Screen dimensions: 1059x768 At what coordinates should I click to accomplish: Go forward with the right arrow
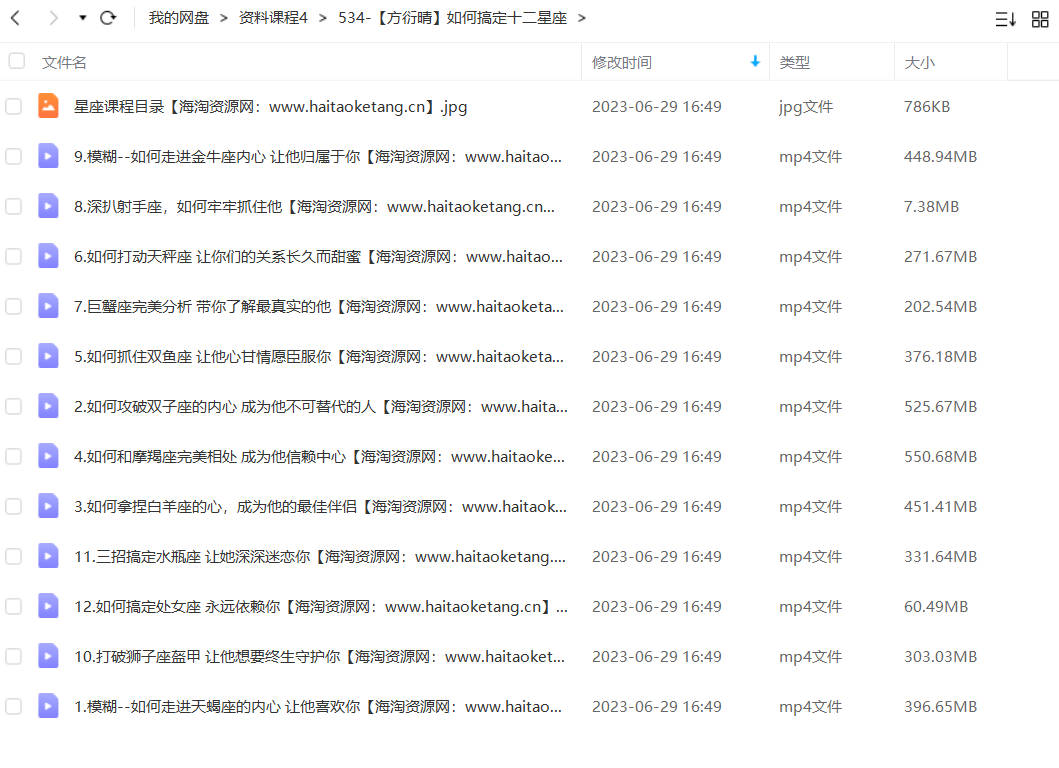(53, 18)
